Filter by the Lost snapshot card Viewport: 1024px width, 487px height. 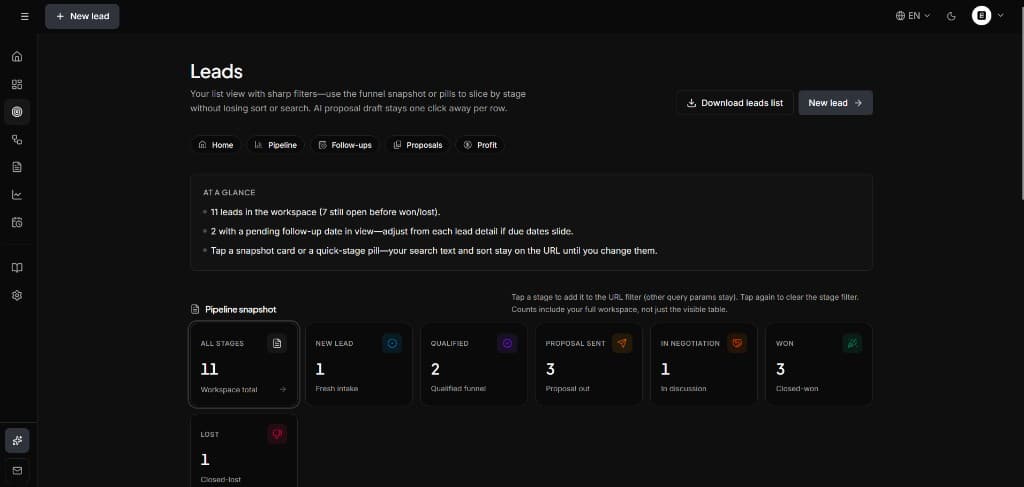[244, 450]
